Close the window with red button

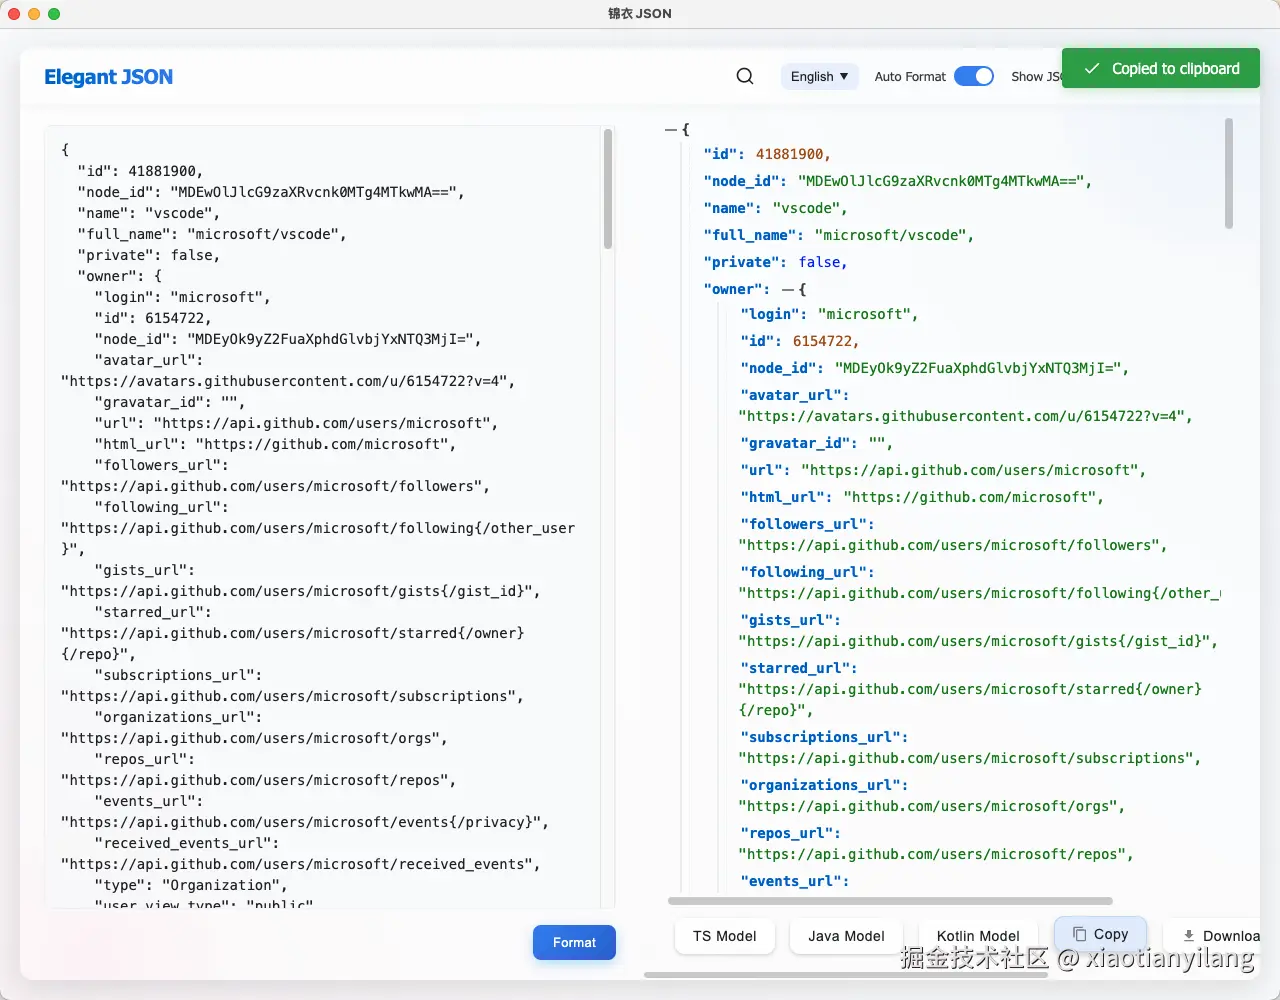click(14, 14)
